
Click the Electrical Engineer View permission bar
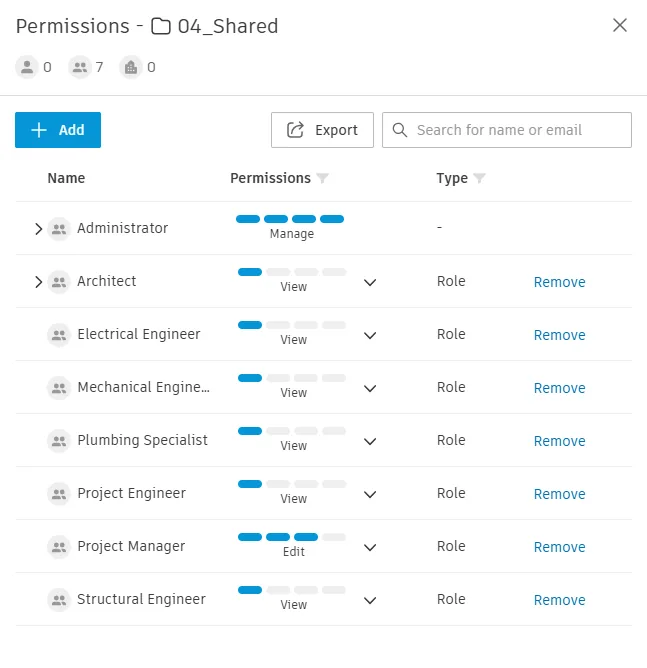point(292,325)
